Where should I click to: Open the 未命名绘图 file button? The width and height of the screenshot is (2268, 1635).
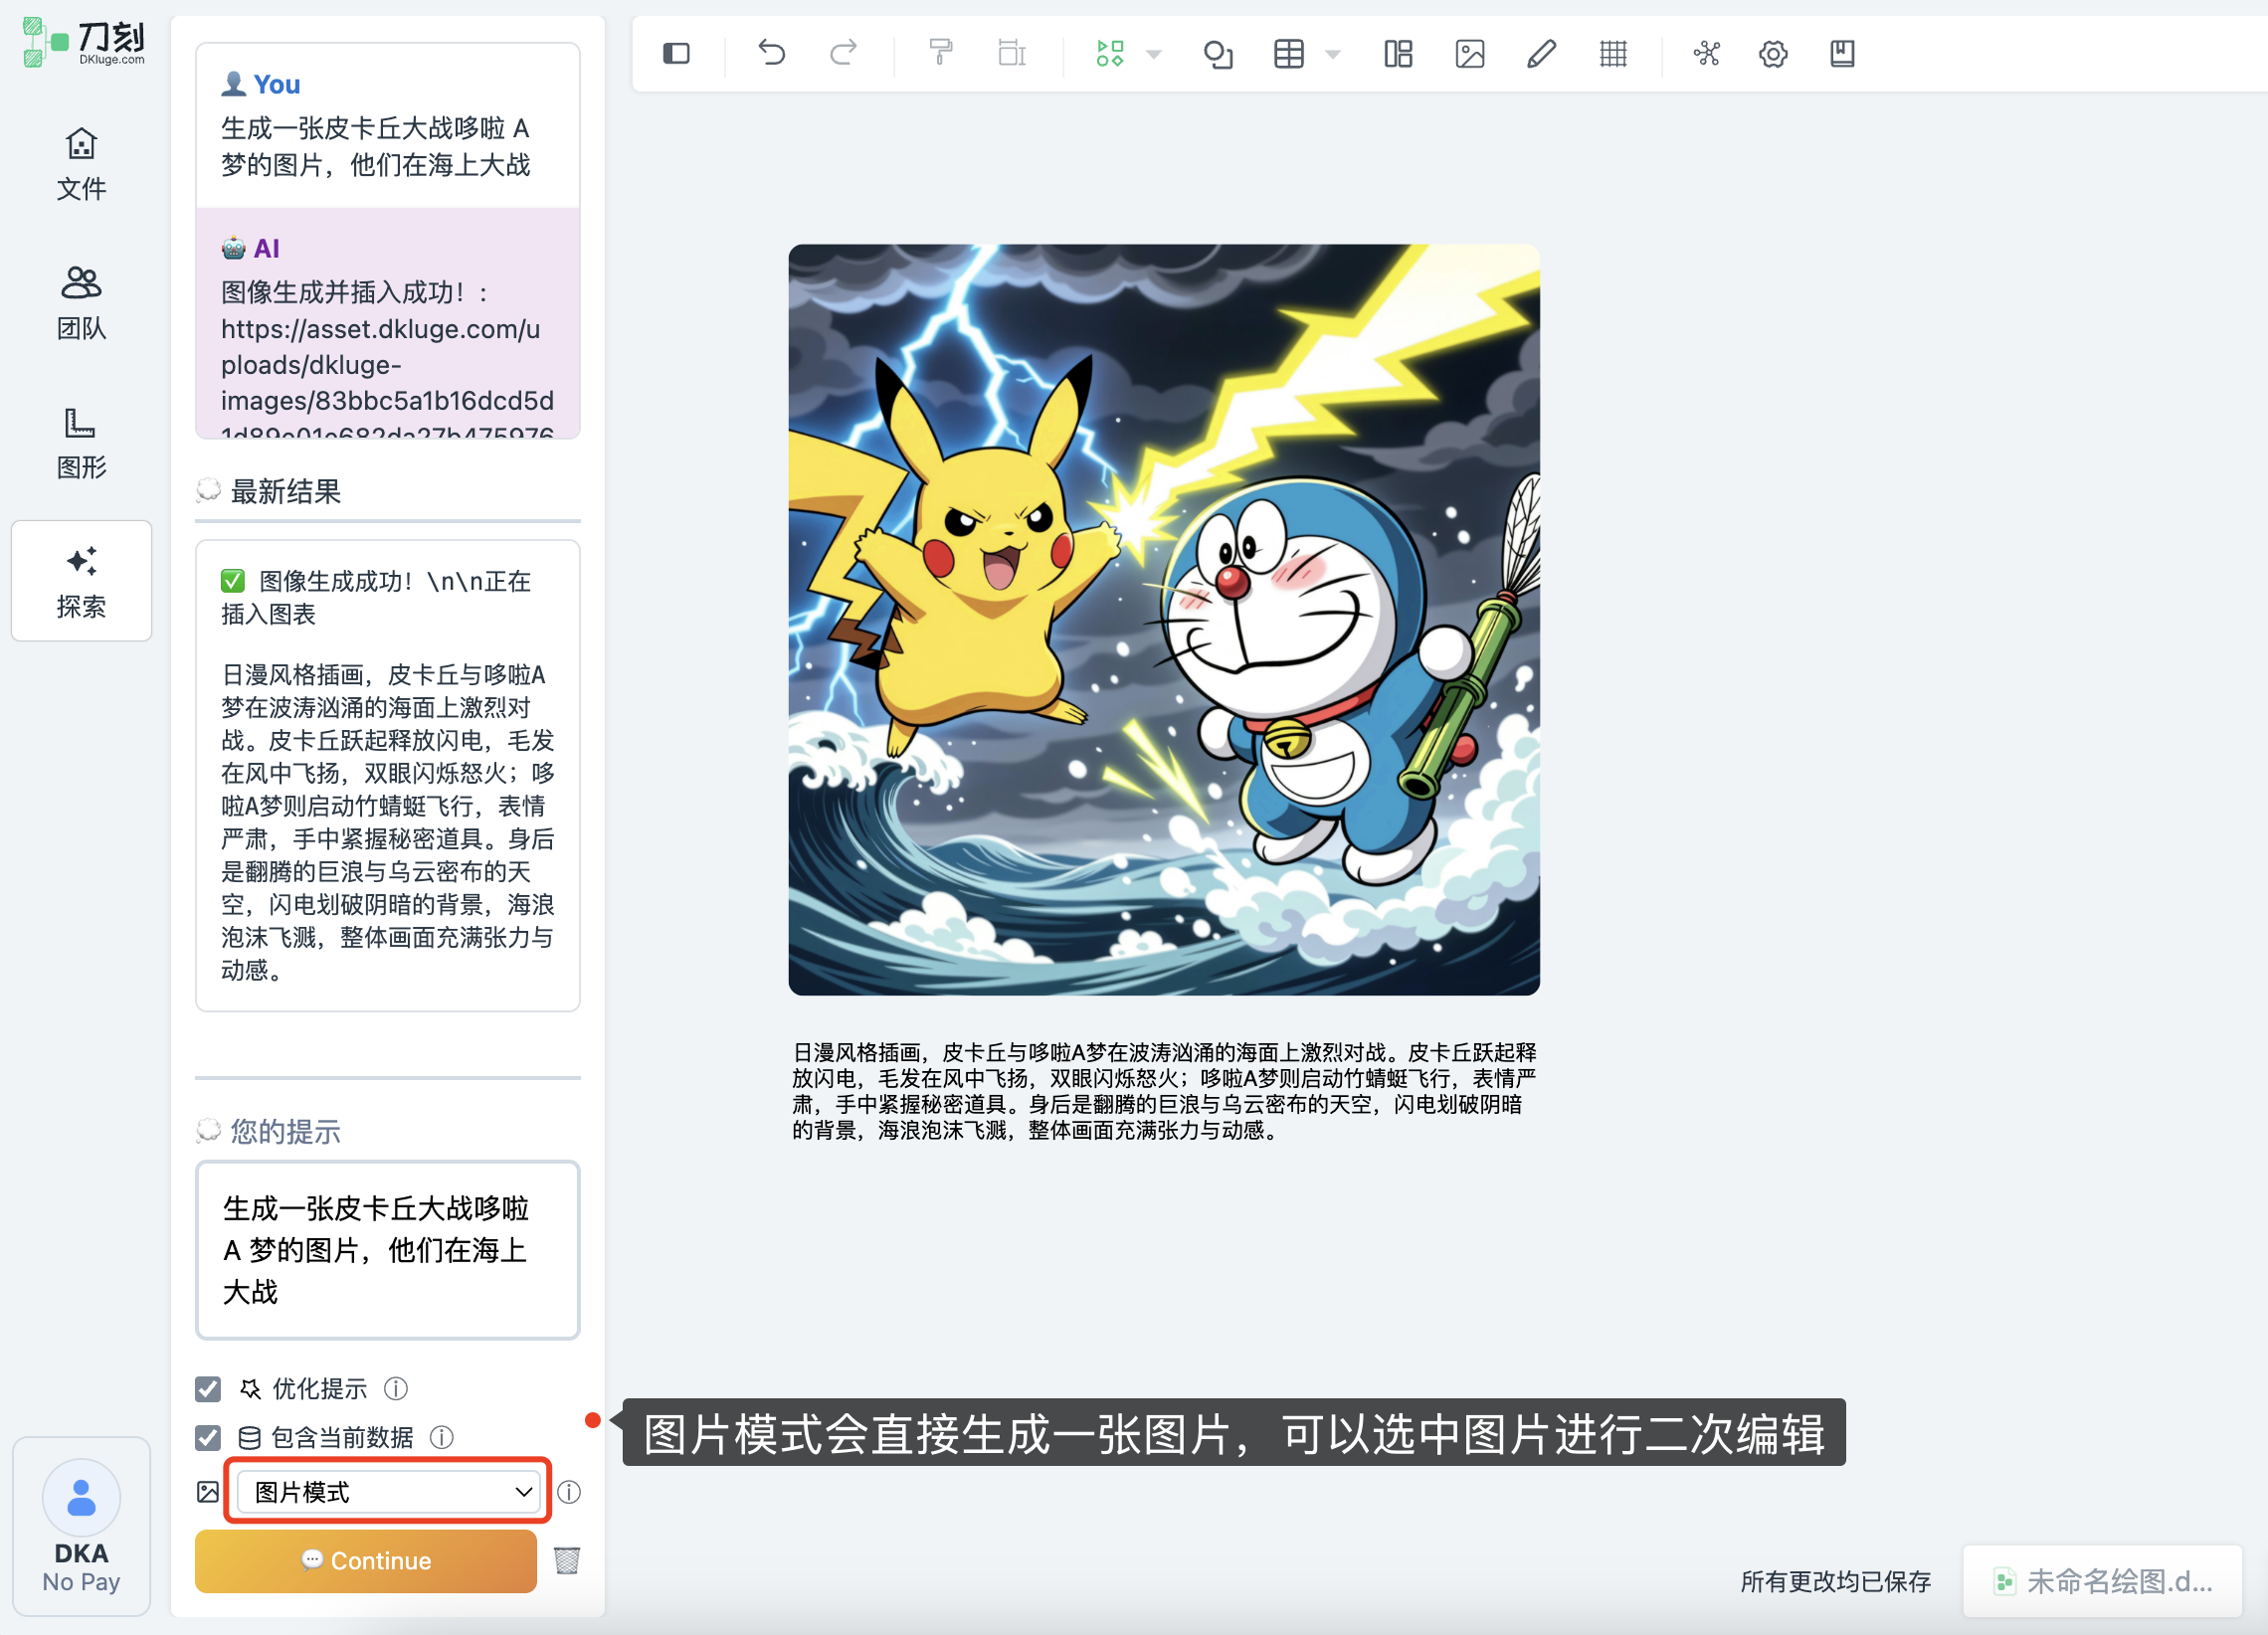point(2103,1581)
